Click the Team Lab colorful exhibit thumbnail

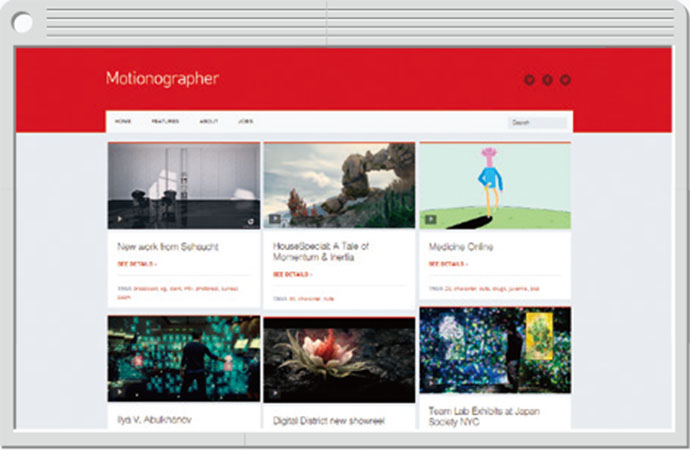pyautogui.click(x=495, y=350)
